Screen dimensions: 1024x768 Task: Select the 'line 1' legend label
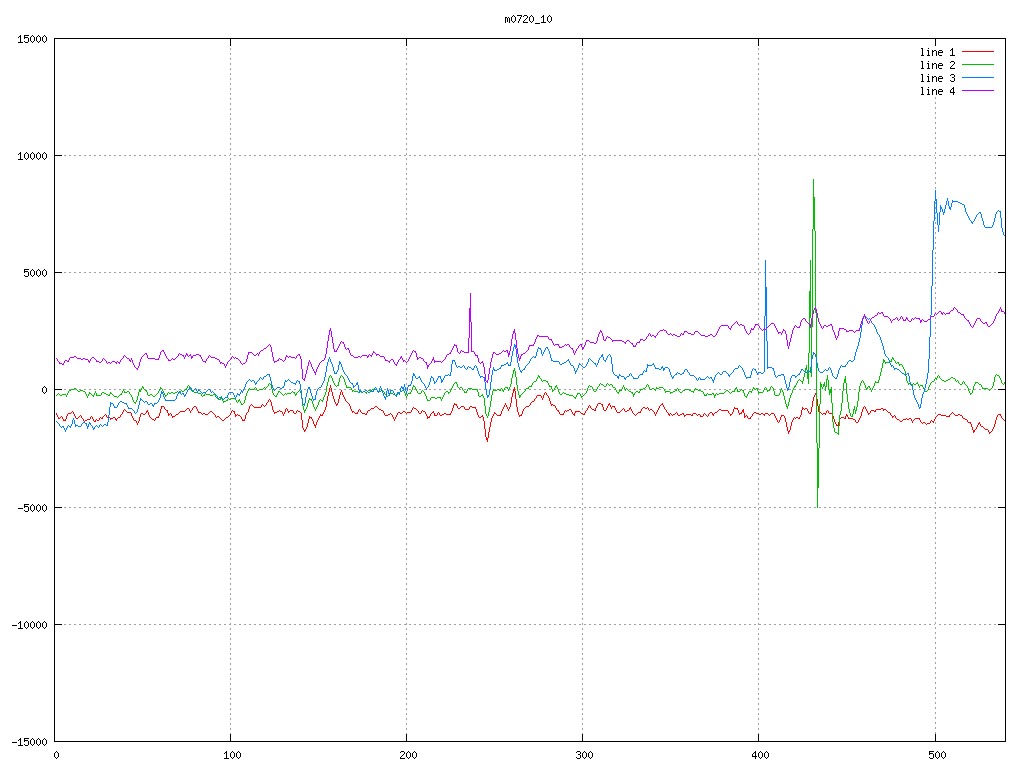(x=937, y=52)
